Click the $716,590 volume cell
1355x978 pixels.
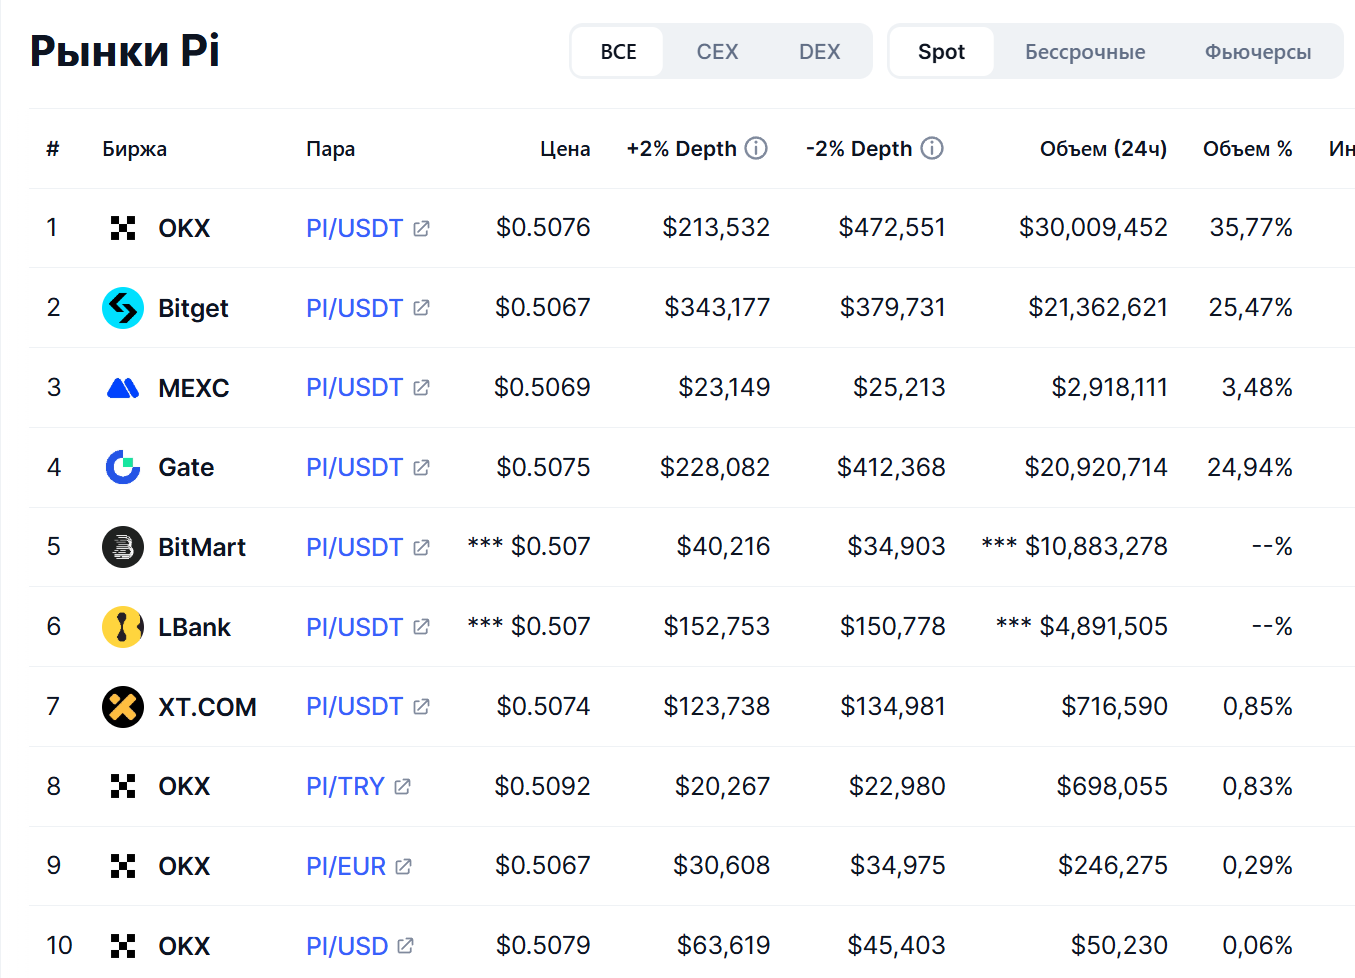1114,706
